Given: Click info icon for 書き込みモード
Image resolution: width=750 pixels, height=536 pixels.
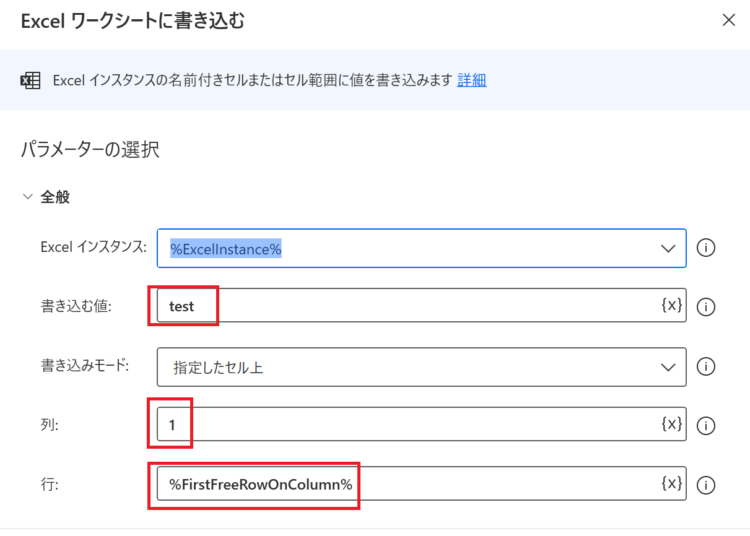Looking at the screenshot, I should (706, 367).
